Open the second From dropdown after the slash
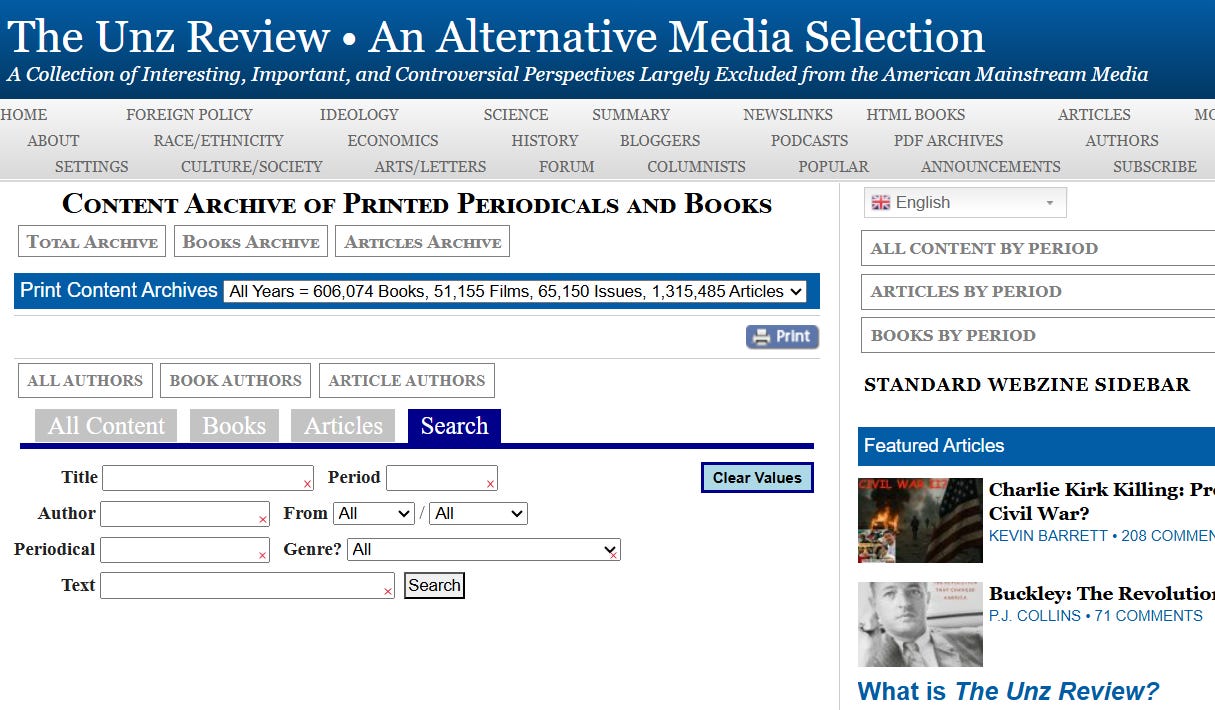This screenshot has width=1215, height=710. tap(479, 513)
